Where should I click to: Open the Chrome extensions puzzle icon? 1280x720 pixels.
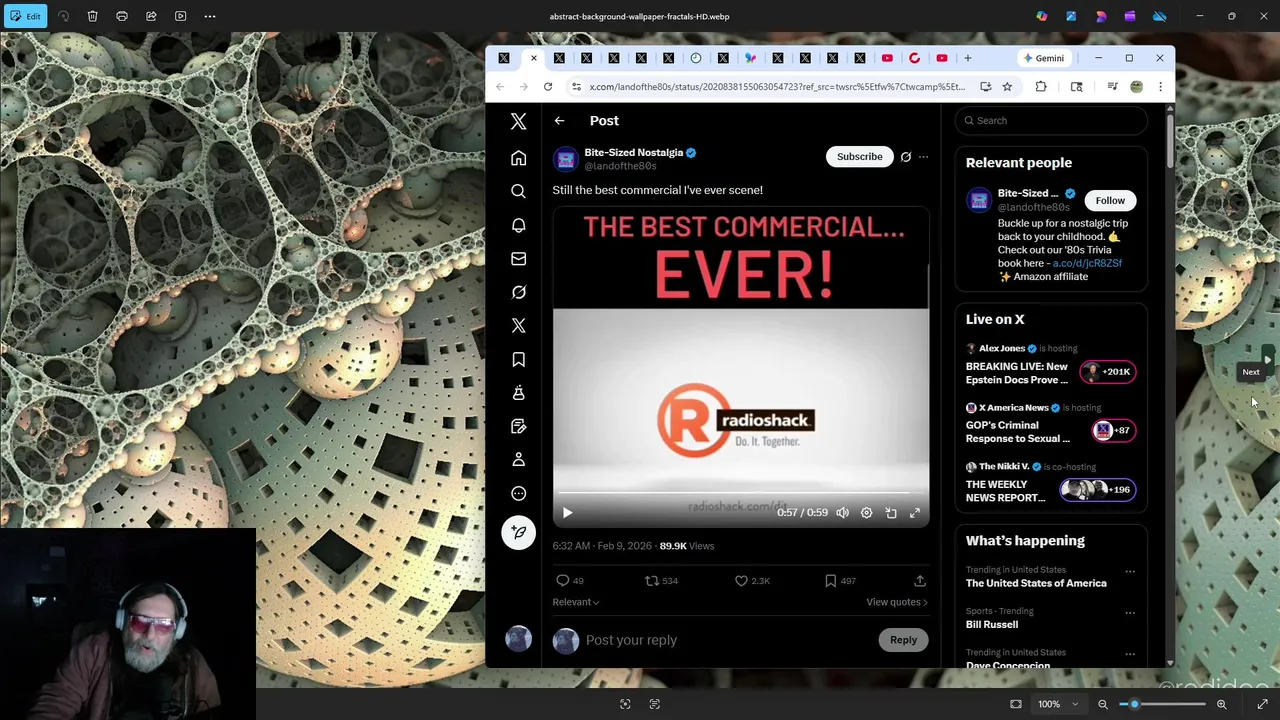(x=1041, y=87)
